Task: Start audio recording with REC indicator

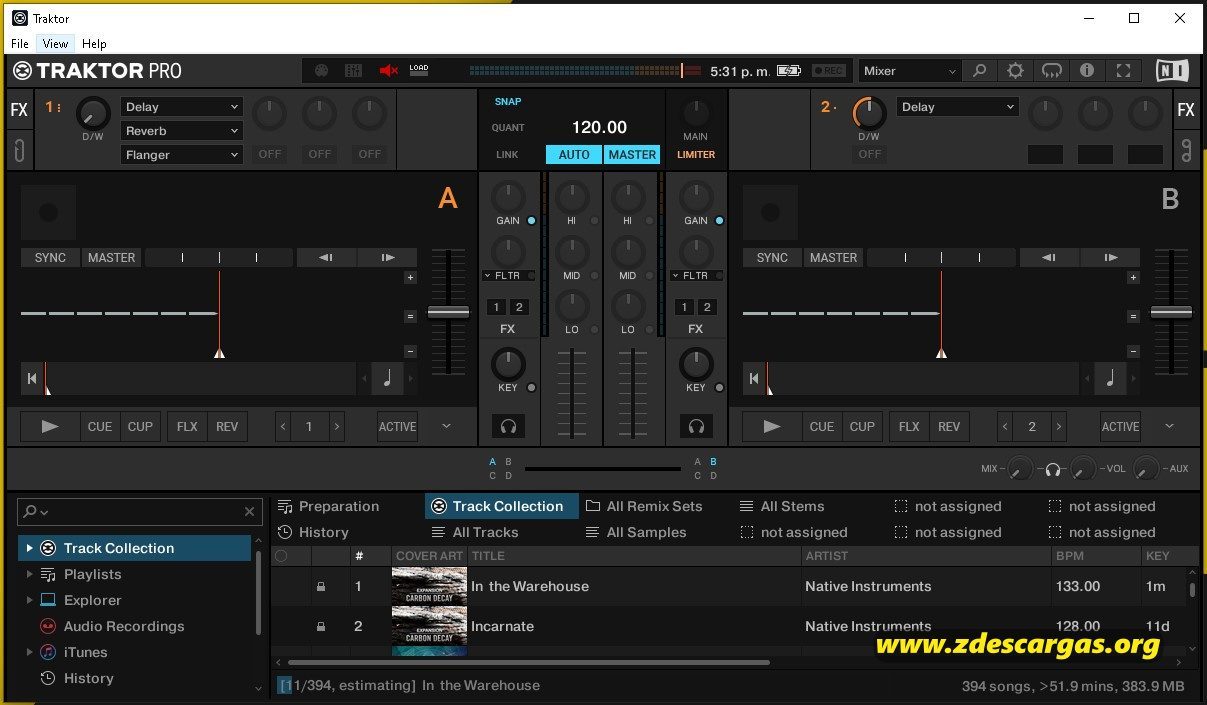Action: (828, 71)
